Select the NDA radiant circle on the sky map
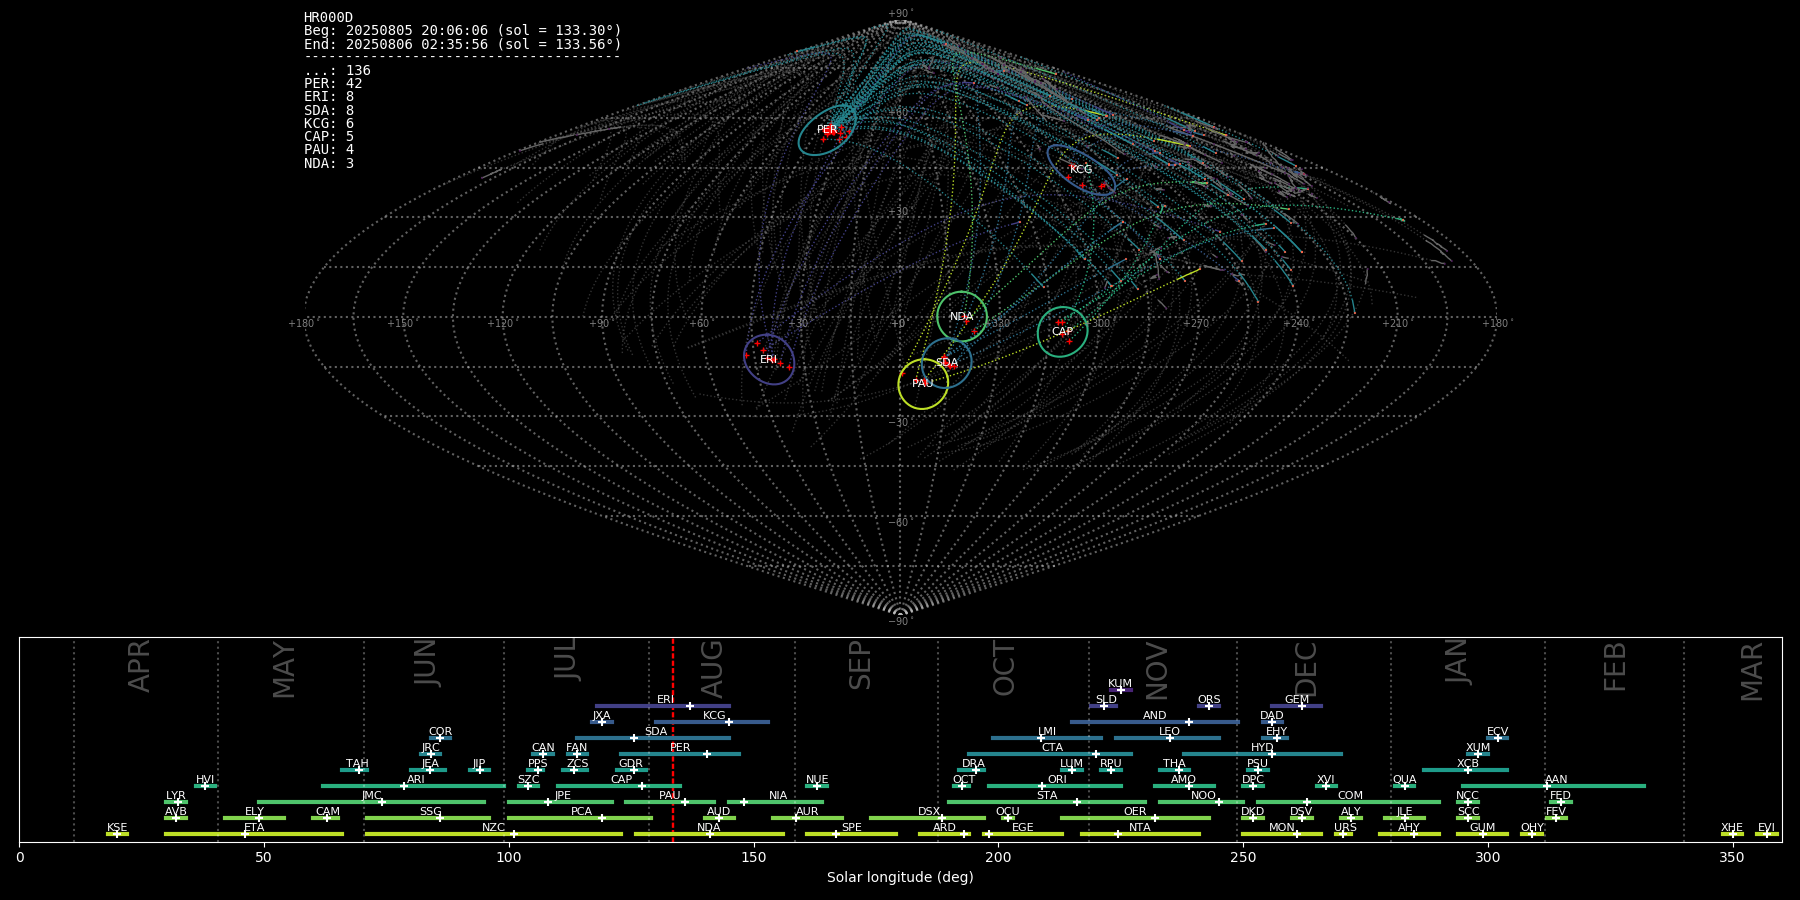Viewport: 1800px width, 900px height. coord(962,317)
